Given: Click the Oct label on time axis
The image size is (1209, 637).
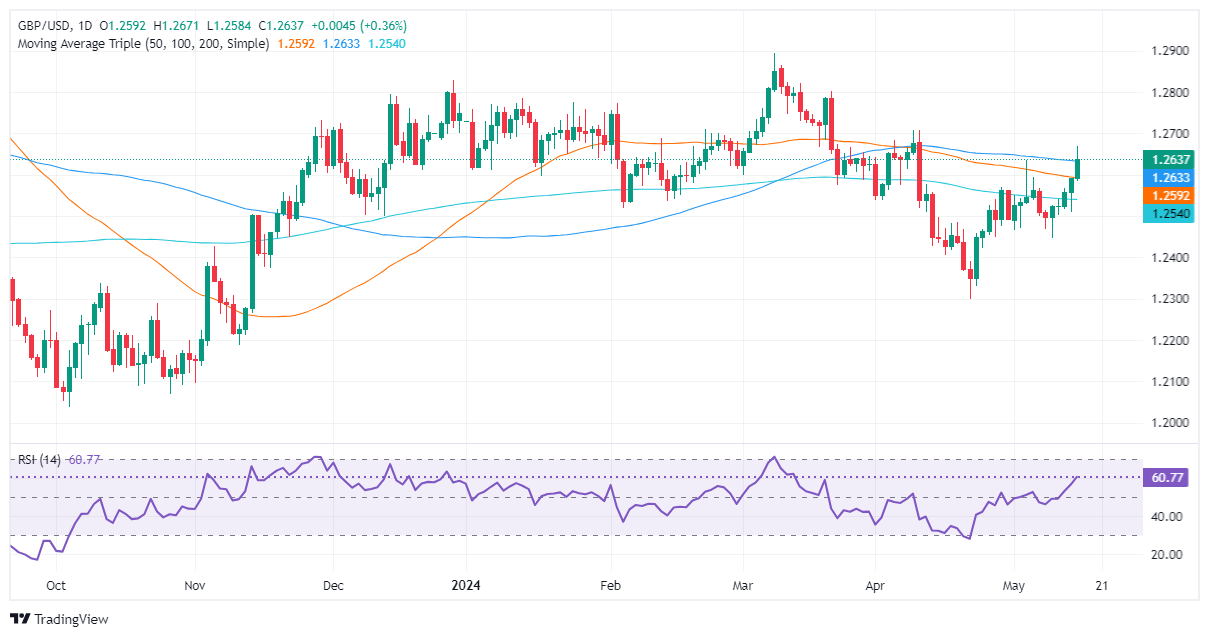Looking at the screenshot, I should click(x=56, y=586).
